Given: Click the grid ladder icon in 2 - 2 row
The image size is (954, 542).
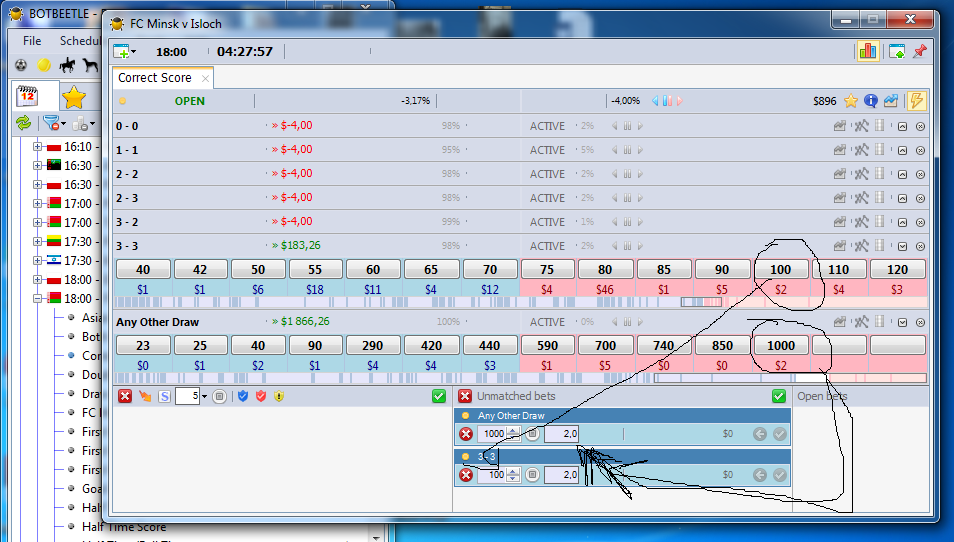Looking at the screenshot, I should point(880,173).
